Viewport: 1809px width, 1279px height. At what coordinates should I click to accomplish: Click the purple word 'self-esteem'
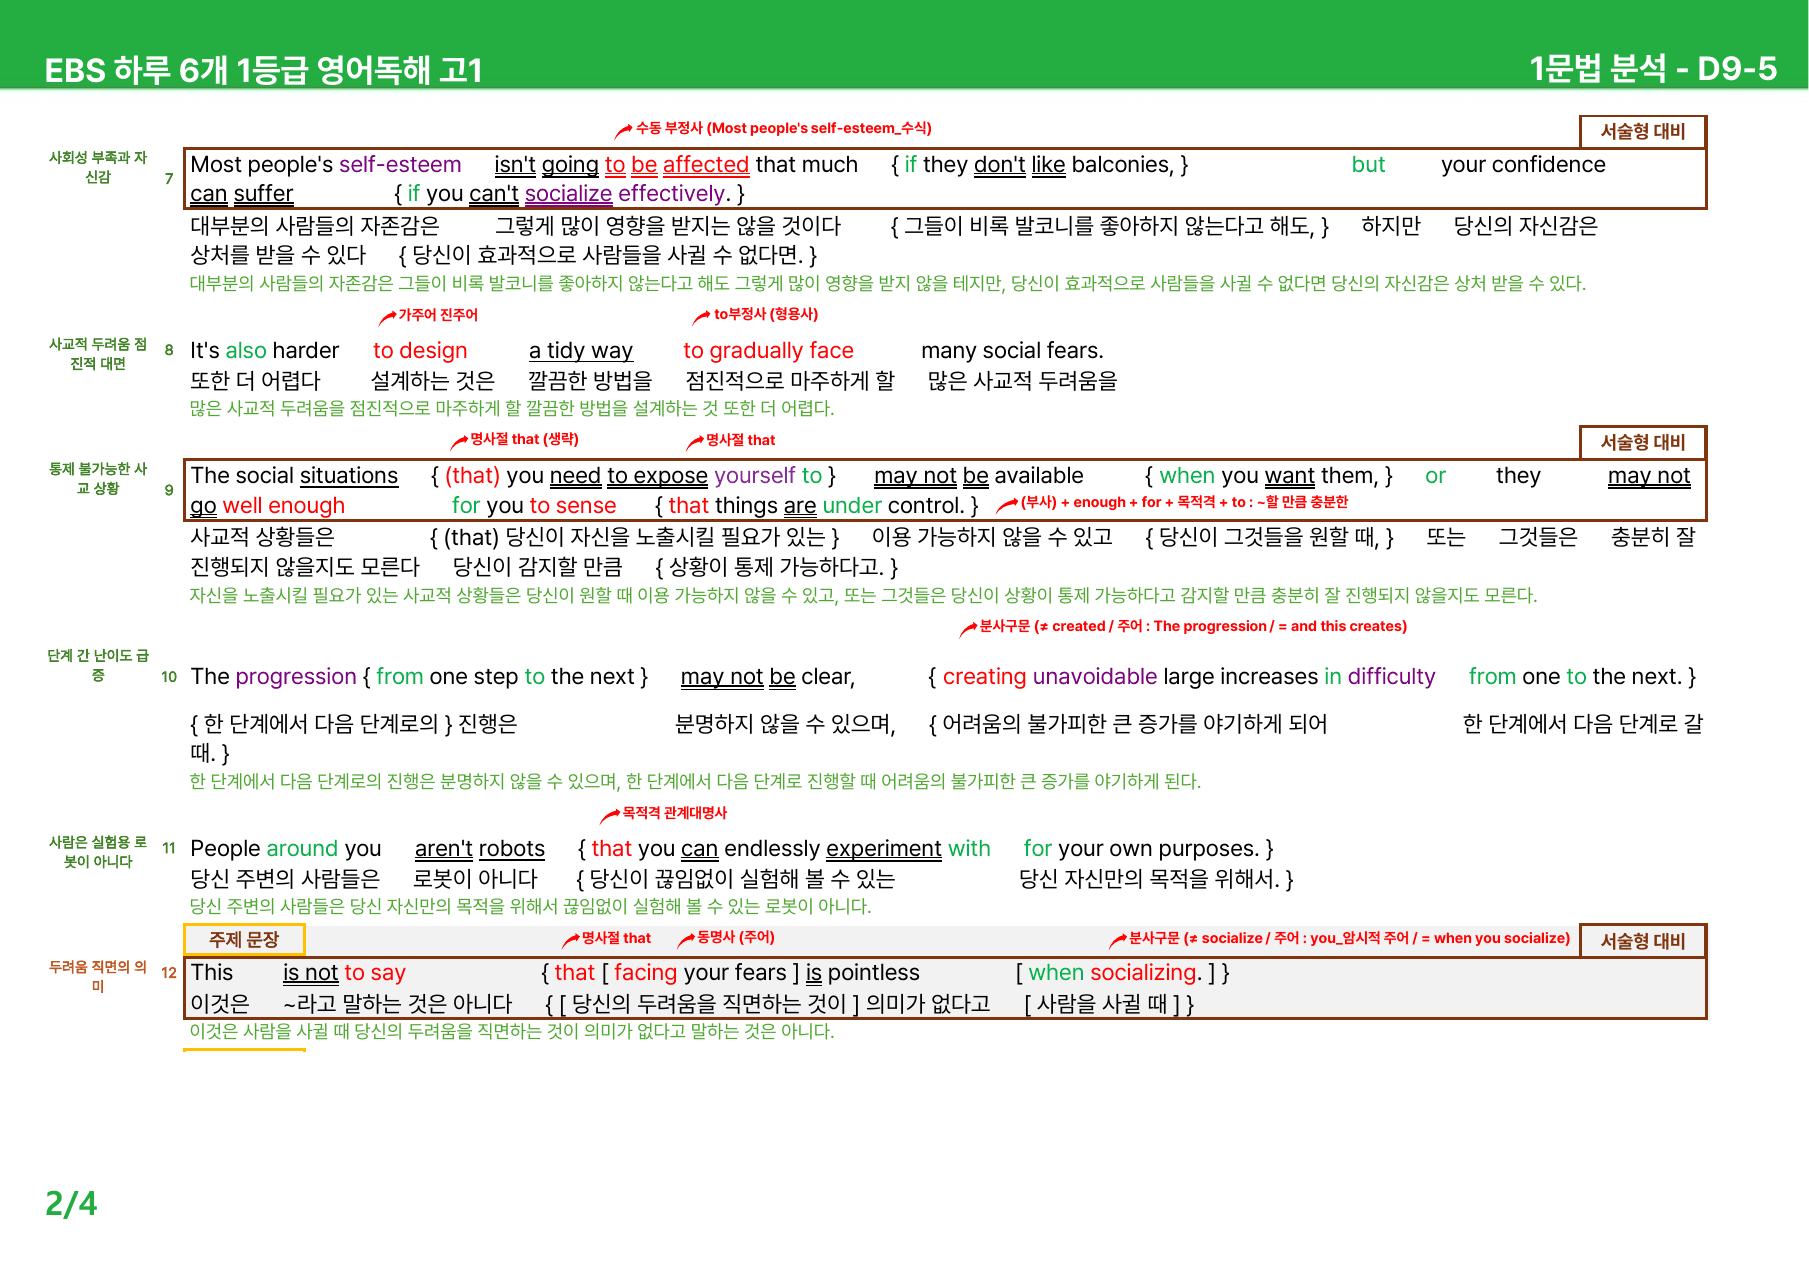pos(400,164)
